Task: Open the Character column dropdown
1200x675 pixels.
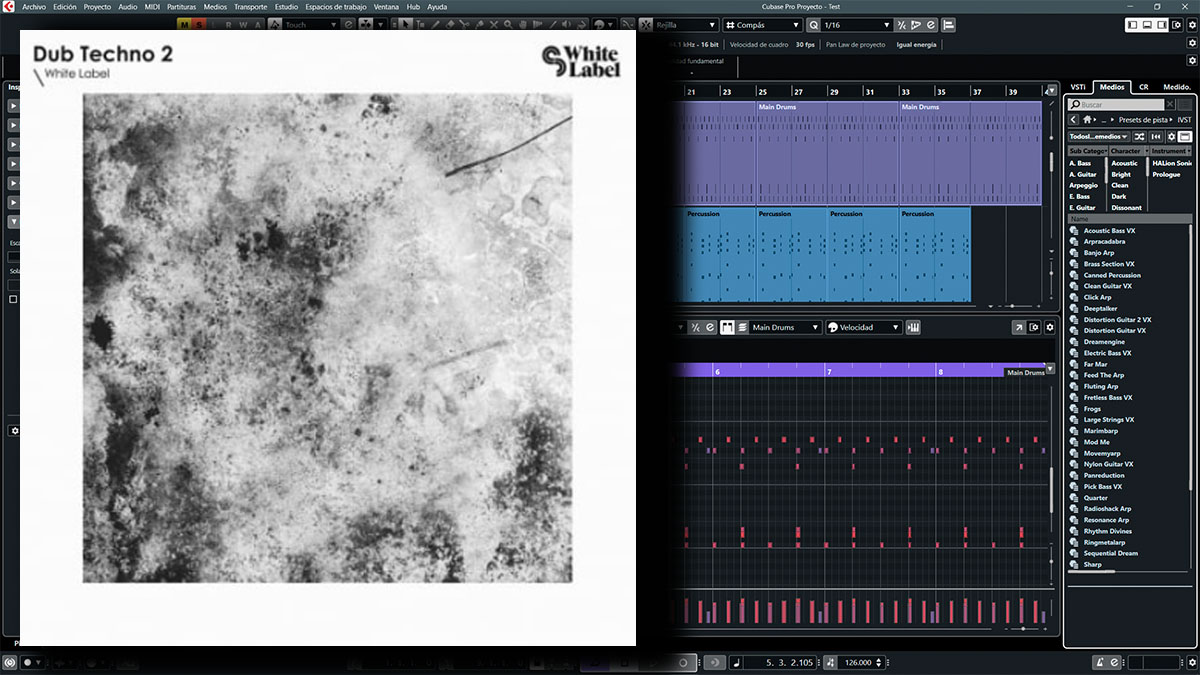Action: coord(1128,151)
